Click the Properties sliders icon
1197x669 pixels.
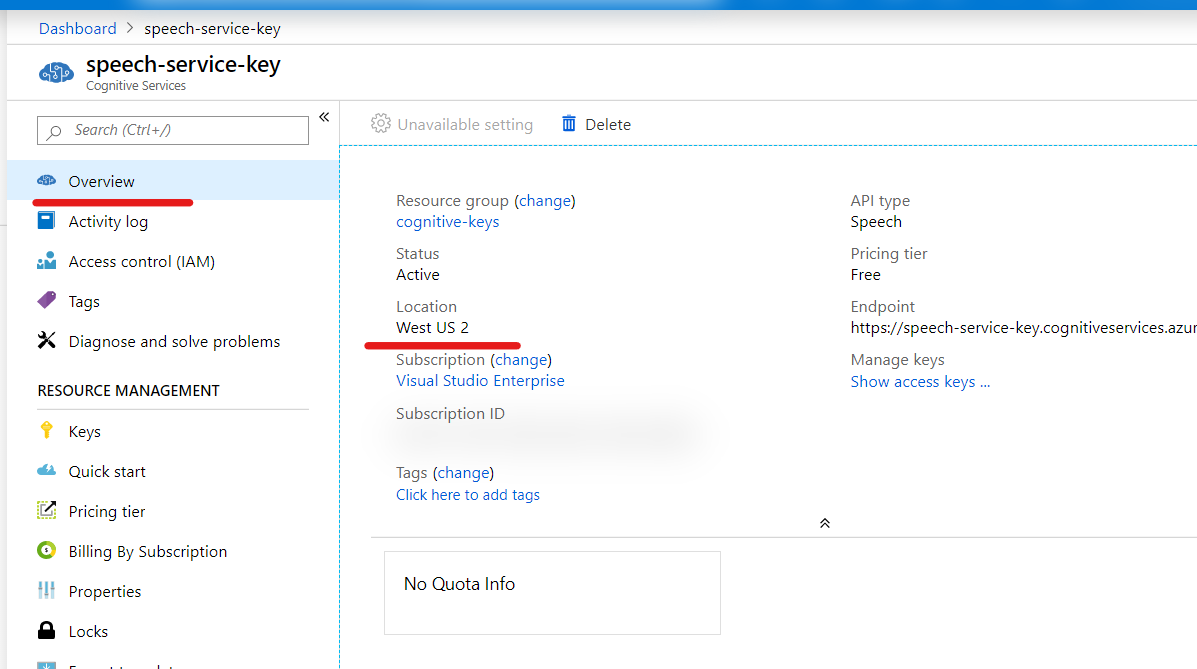pyautogui.click(x=47, y=590)
